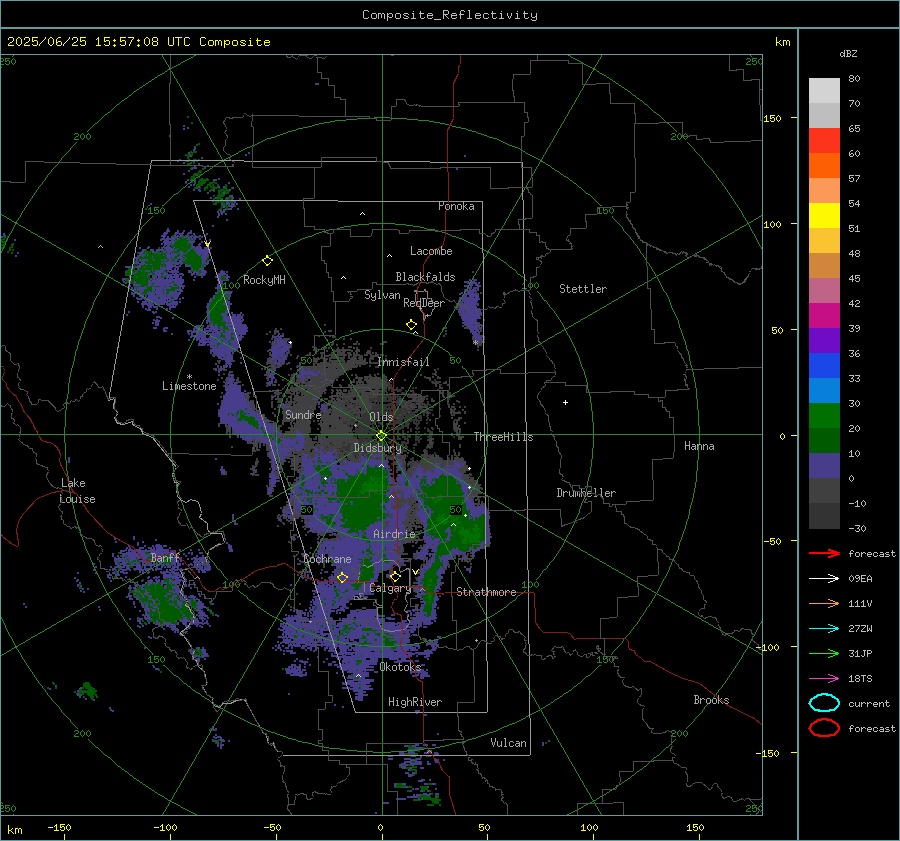
Task: Select the 51 dBZ yellow color swatch
Action: point(824,215)
